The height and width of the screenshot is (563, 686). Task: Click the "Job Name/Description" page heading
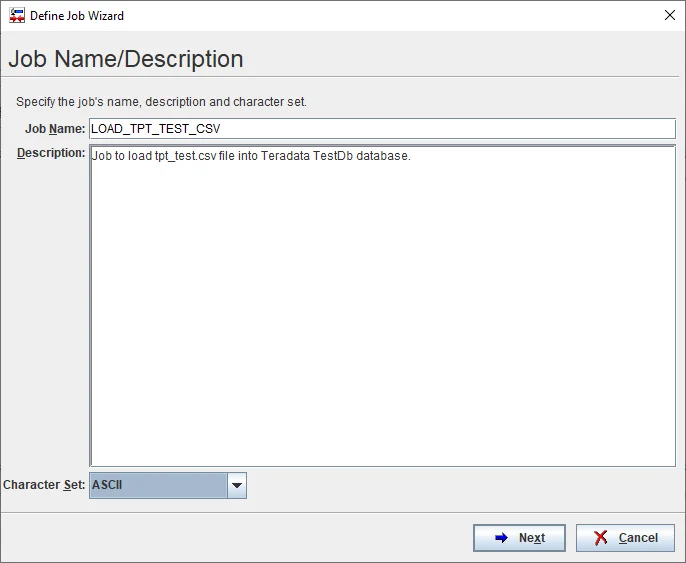tap(126, 59)
